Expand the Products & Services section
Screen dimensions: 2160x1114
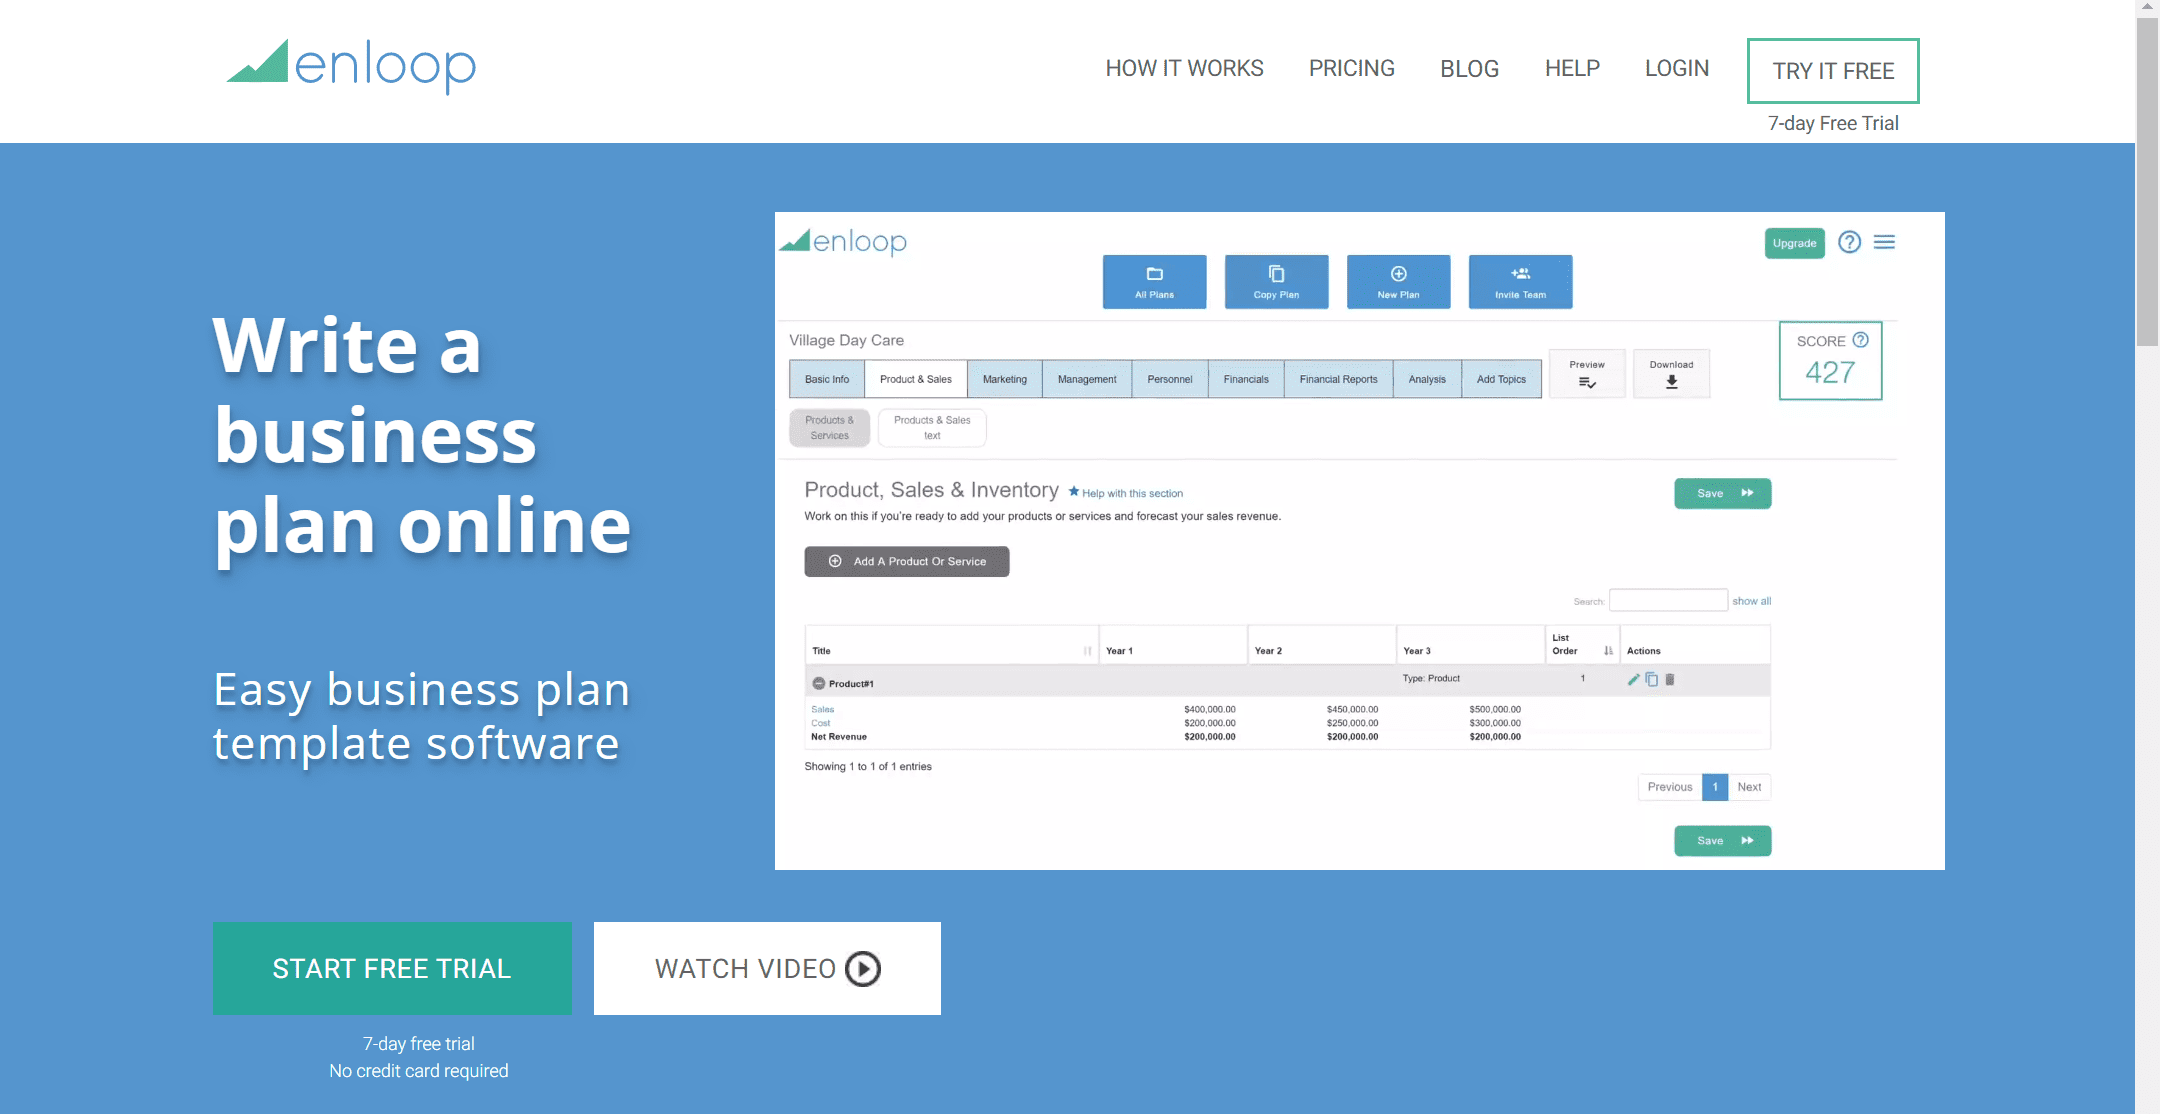828,426
